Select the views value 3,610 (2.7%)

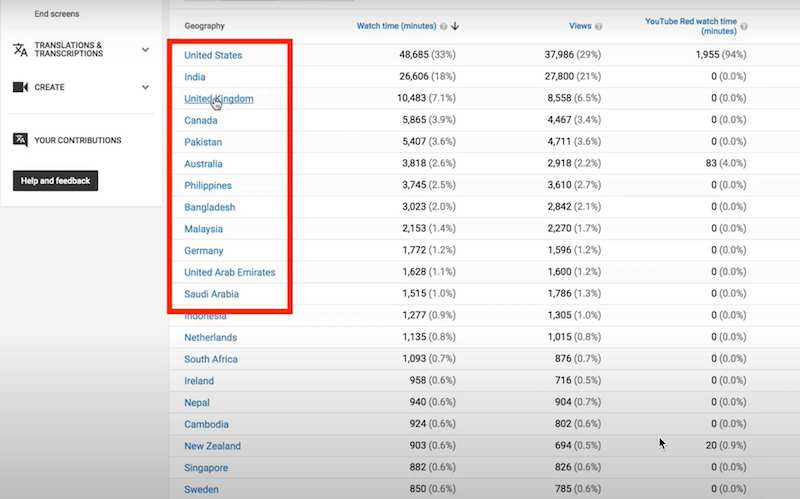coord(574,185)
